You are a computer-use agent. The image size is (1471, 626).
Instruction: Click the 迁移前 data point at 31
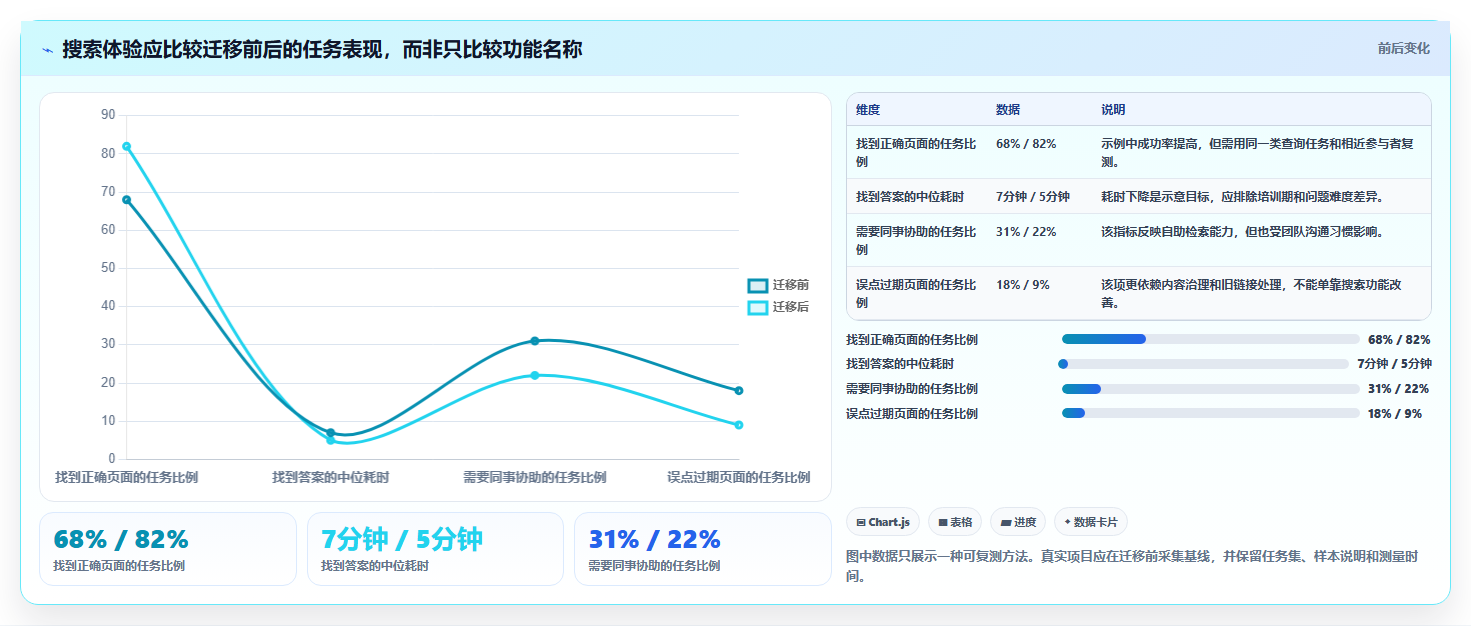pos(535,341)
